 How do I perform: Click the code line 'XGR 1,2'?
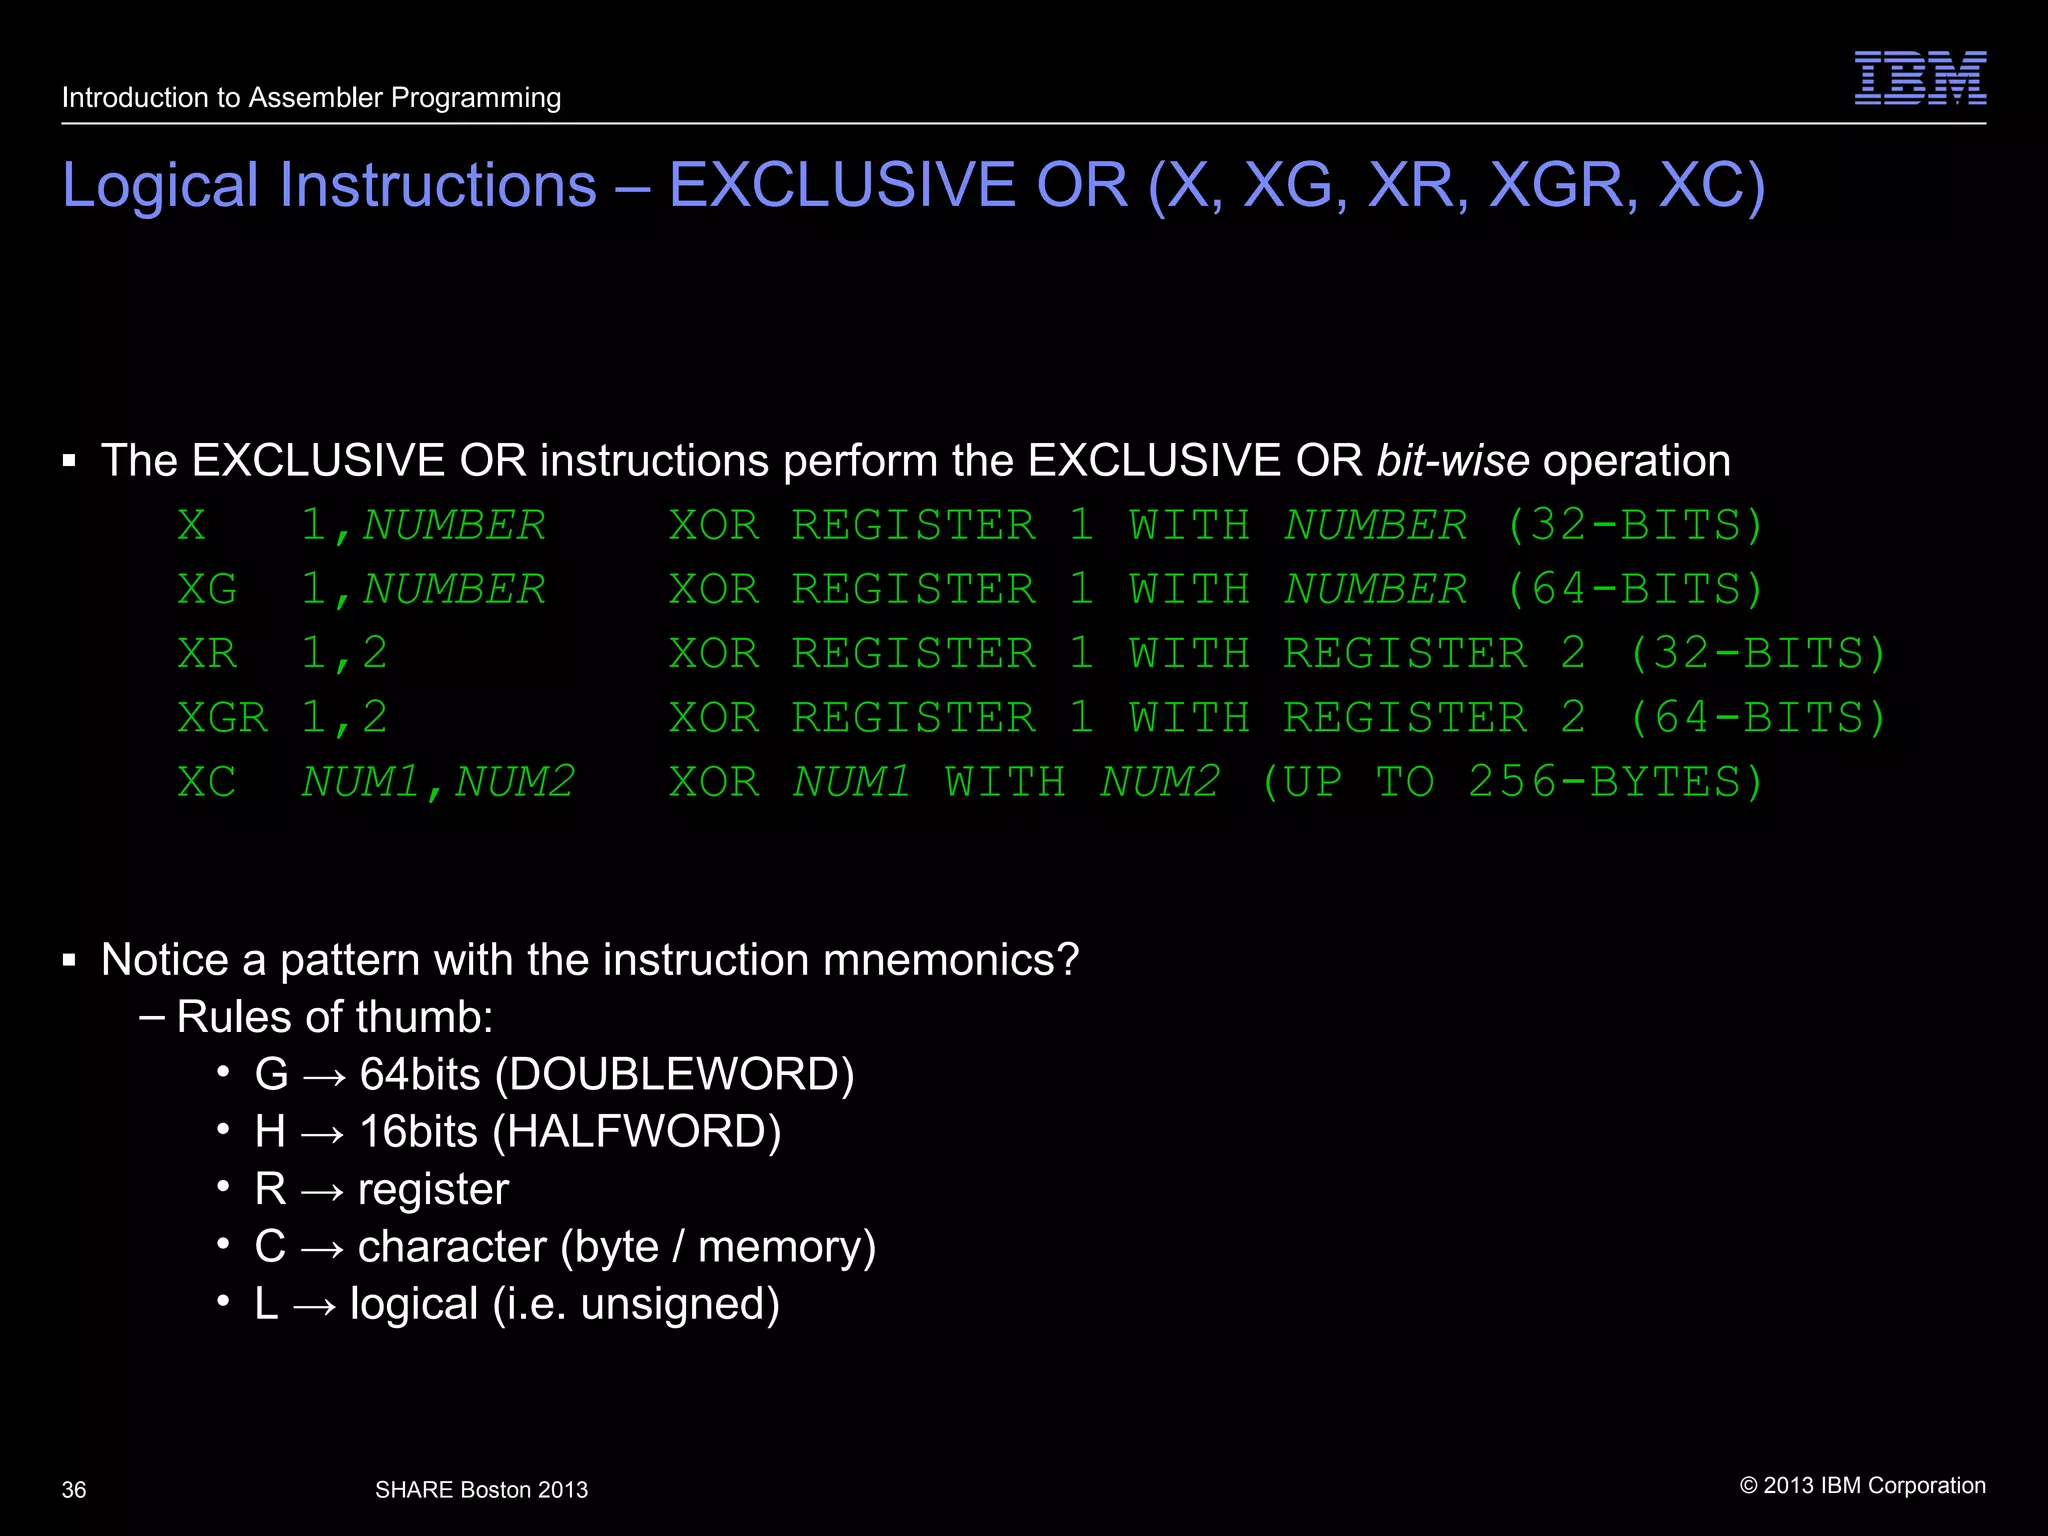point(282,718)
